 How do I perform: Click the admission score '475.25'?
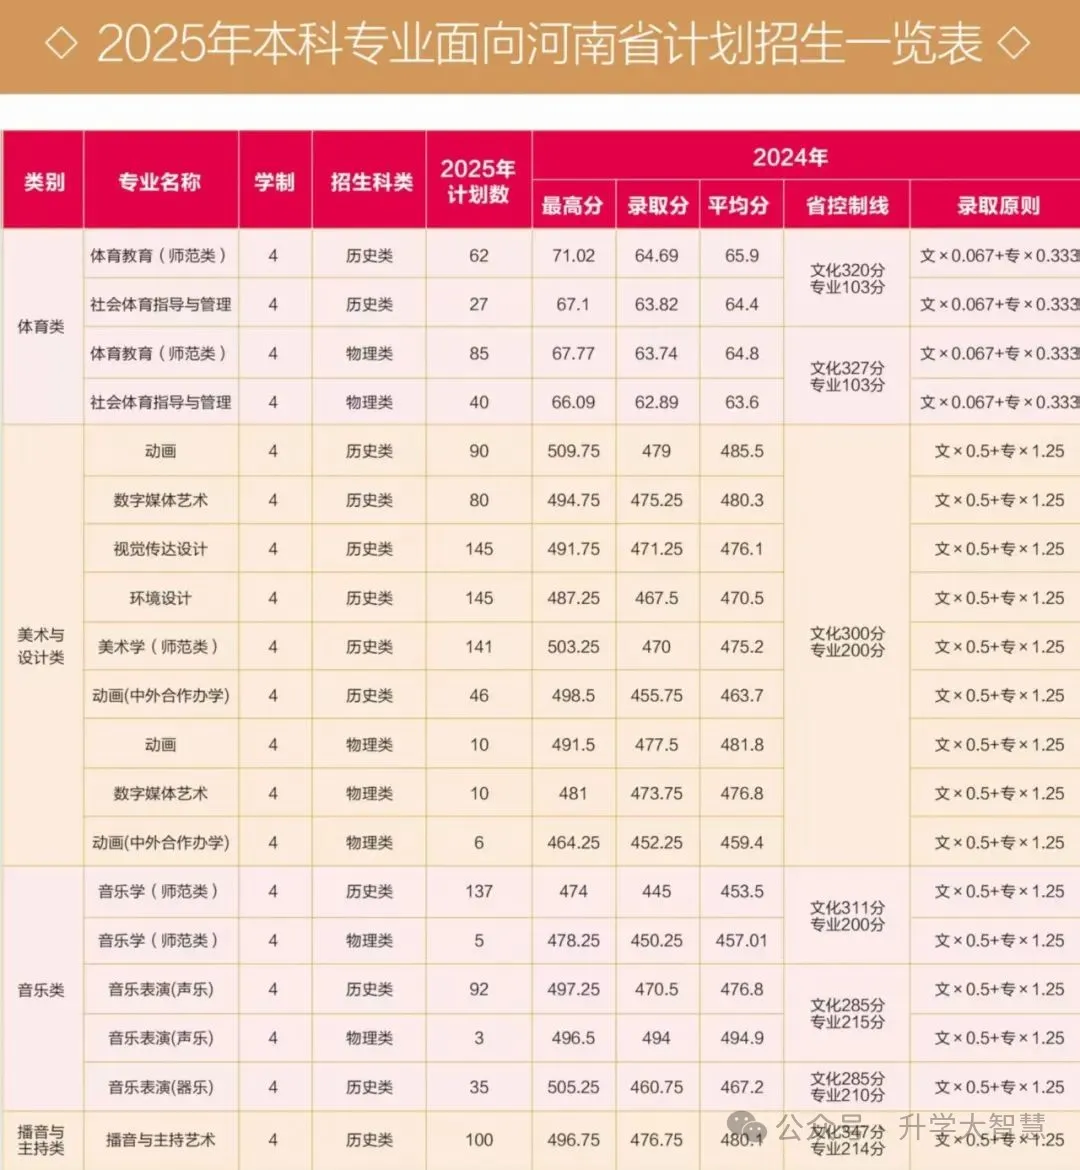coord(656,500)
